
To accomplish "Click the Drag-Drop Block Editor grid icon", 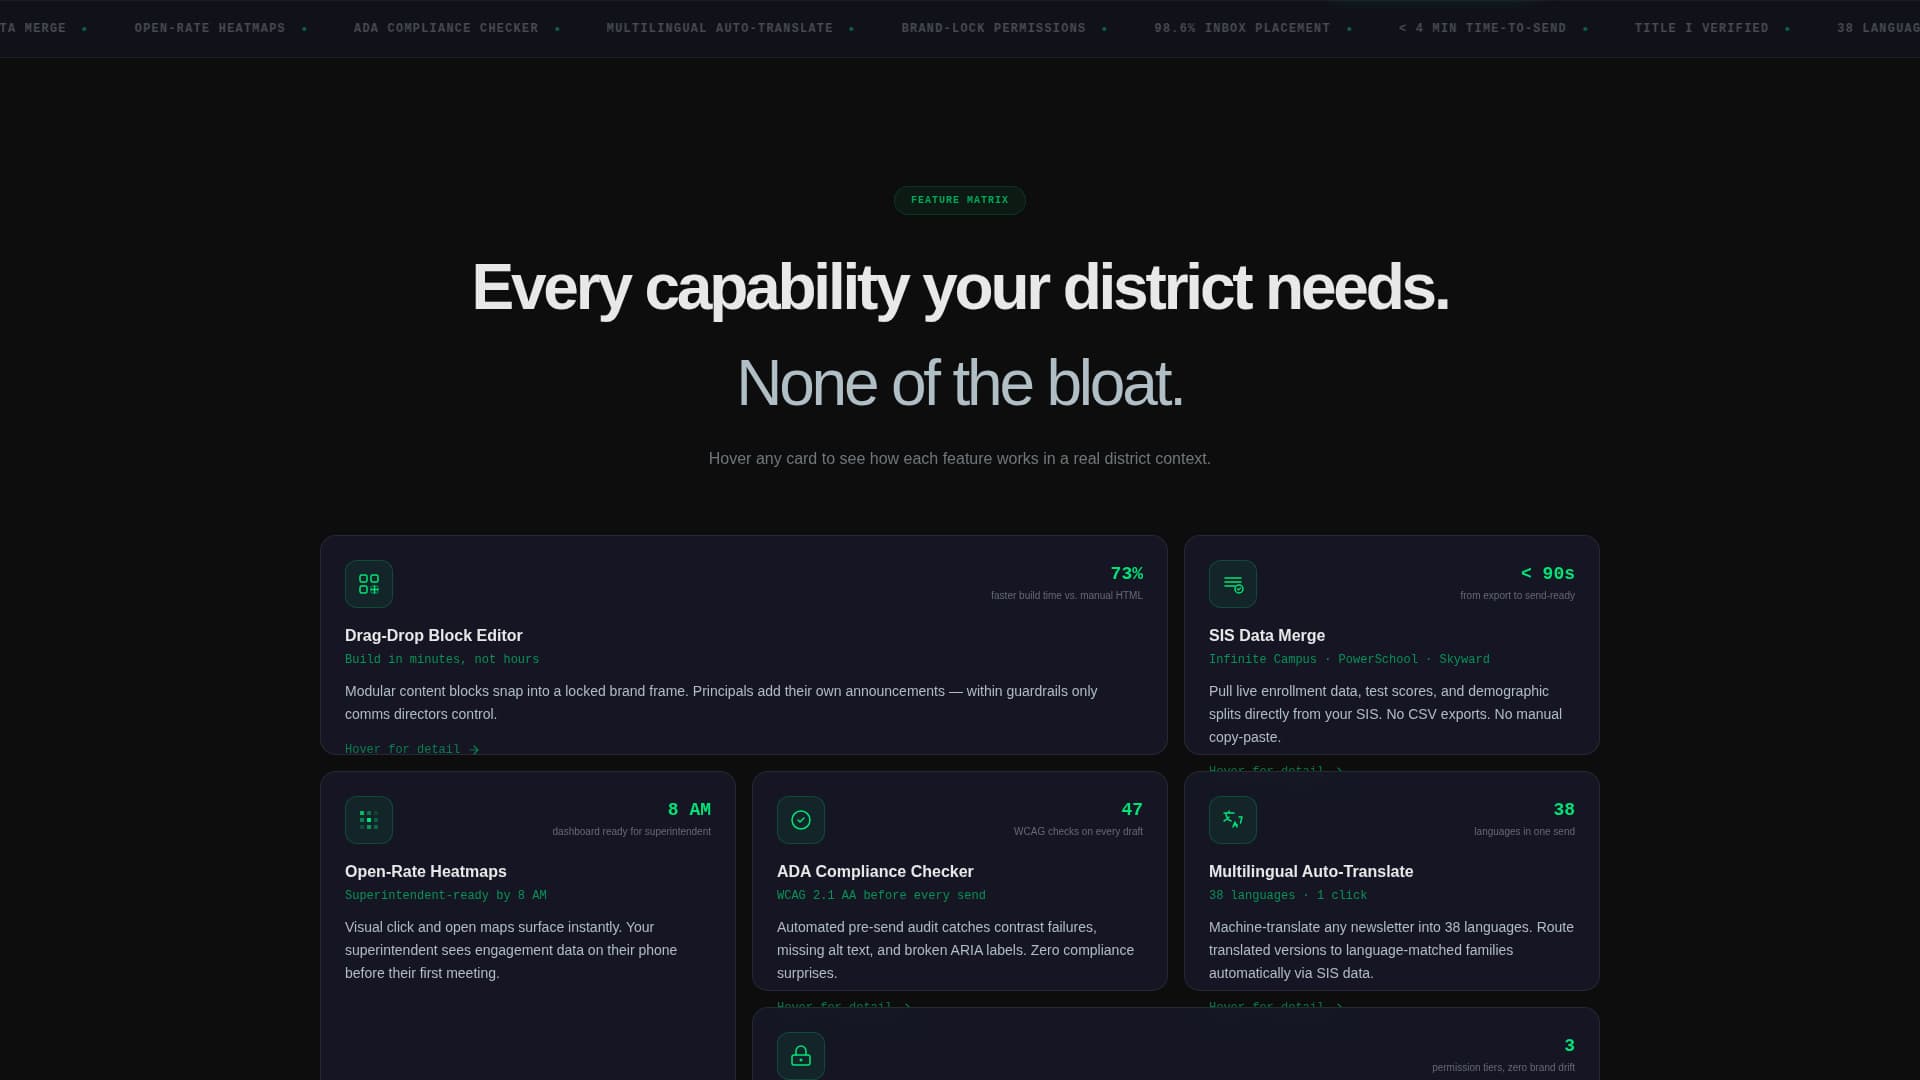I will pos(369,584).
